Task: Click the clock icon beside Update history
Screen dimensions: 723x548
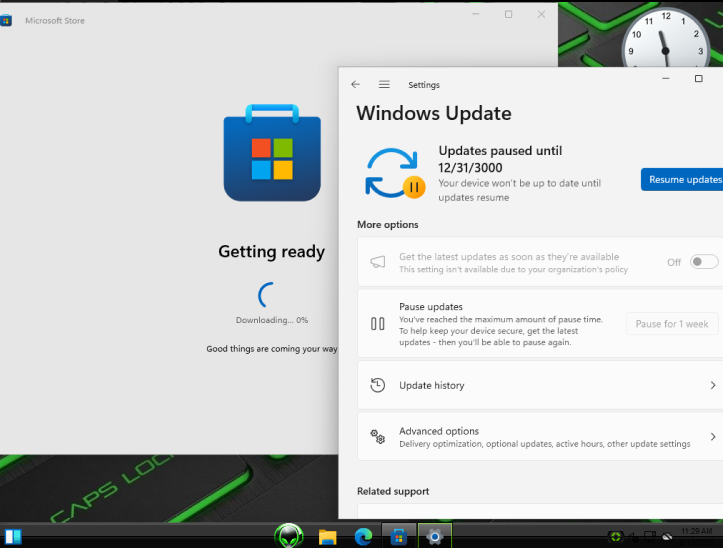Action: click(378, 385)
